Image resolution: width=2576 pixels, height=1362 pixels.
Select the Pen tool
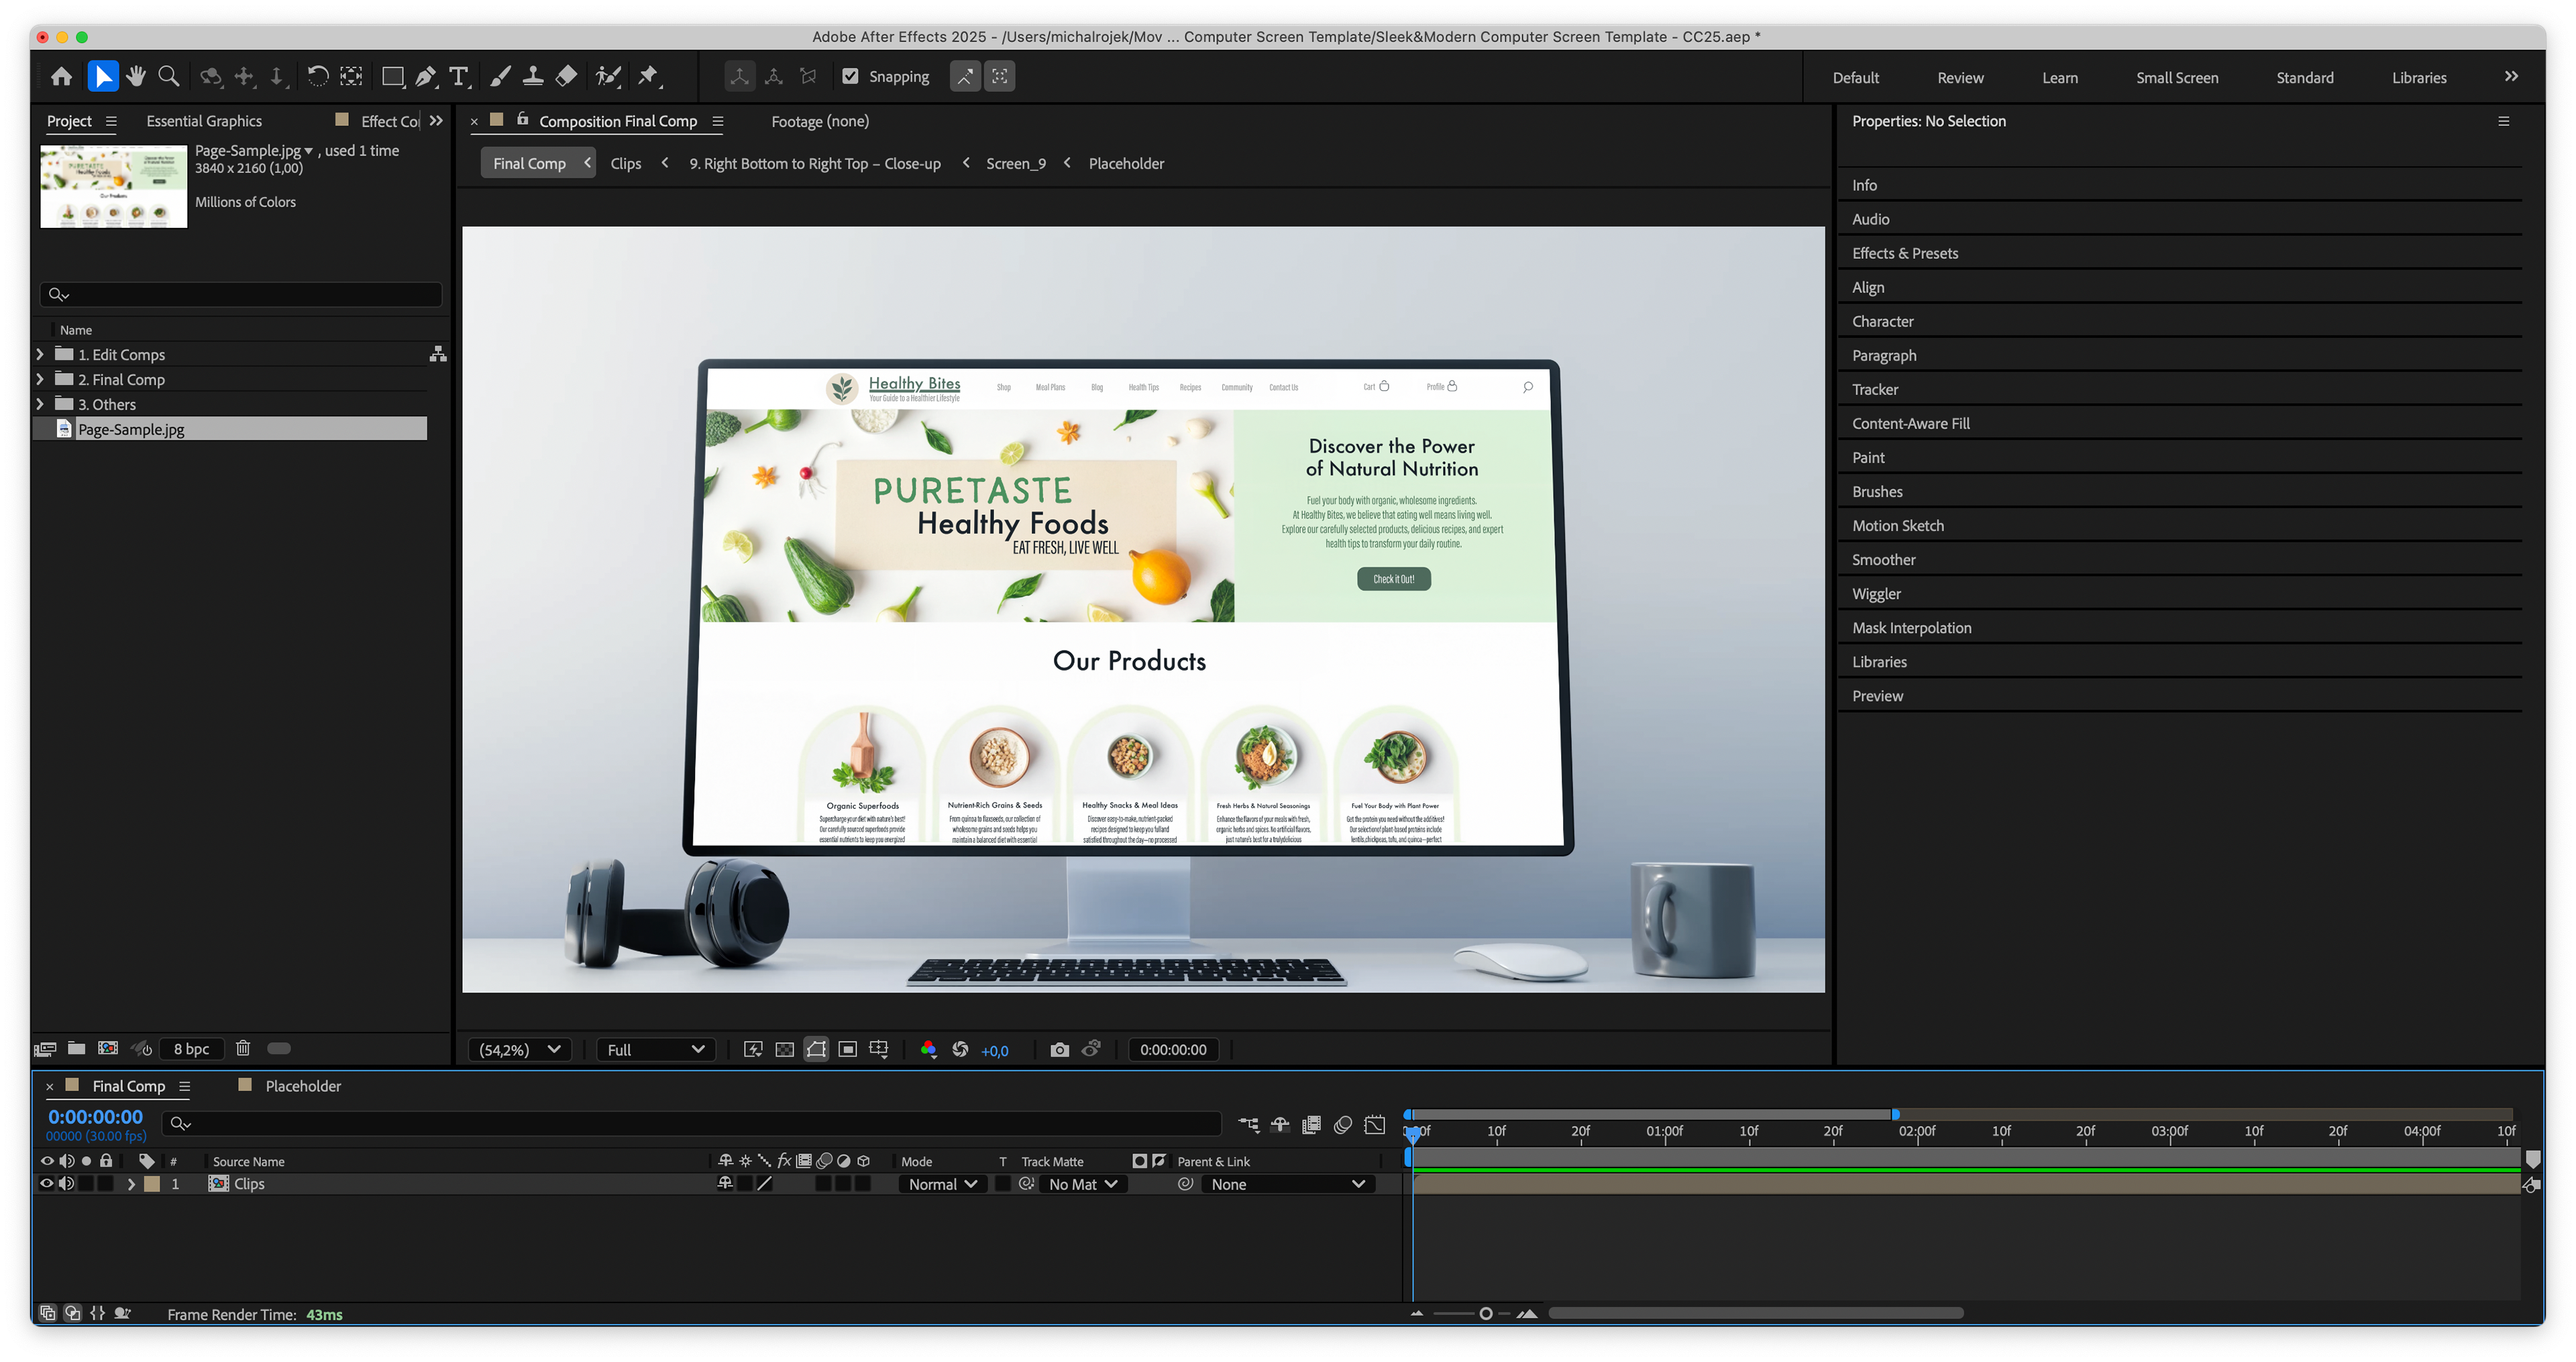426,77
